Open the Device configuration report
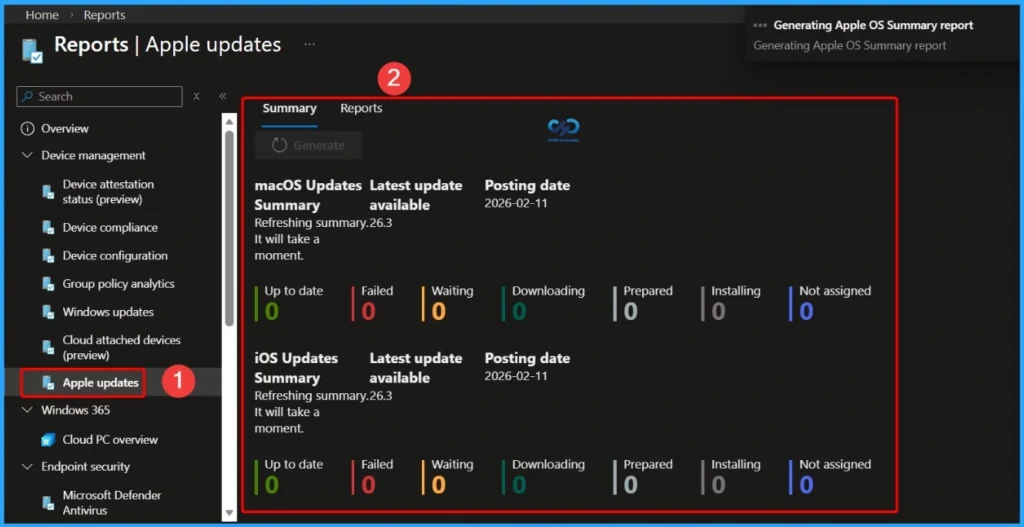Image resolution: width=1024 pixels, height=527 pixels. (115, 256)
